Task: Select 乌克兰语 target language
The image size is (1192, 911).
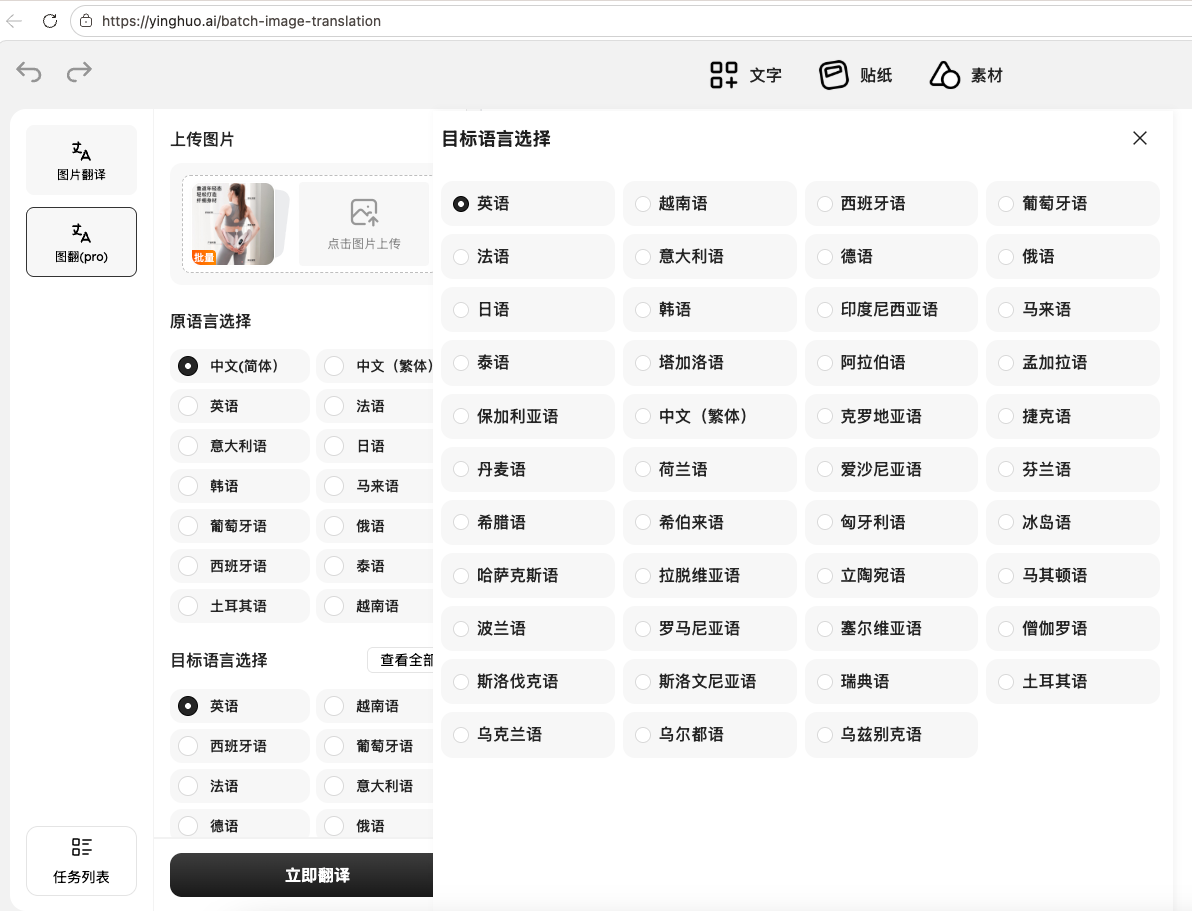Action: 528,735
